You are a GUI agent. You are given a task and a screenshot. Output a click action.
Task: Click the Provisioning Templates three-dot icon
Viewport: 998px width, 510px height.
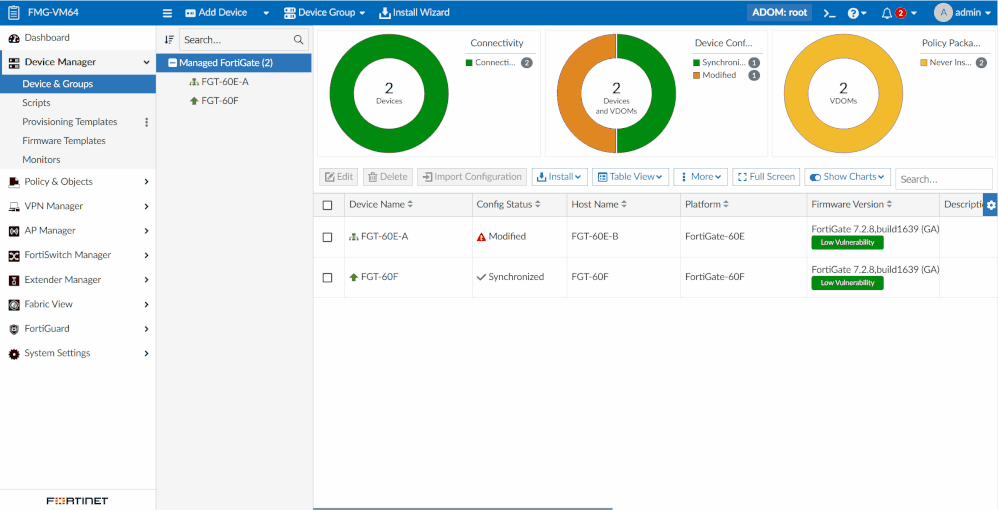click(x=147, y=122)
